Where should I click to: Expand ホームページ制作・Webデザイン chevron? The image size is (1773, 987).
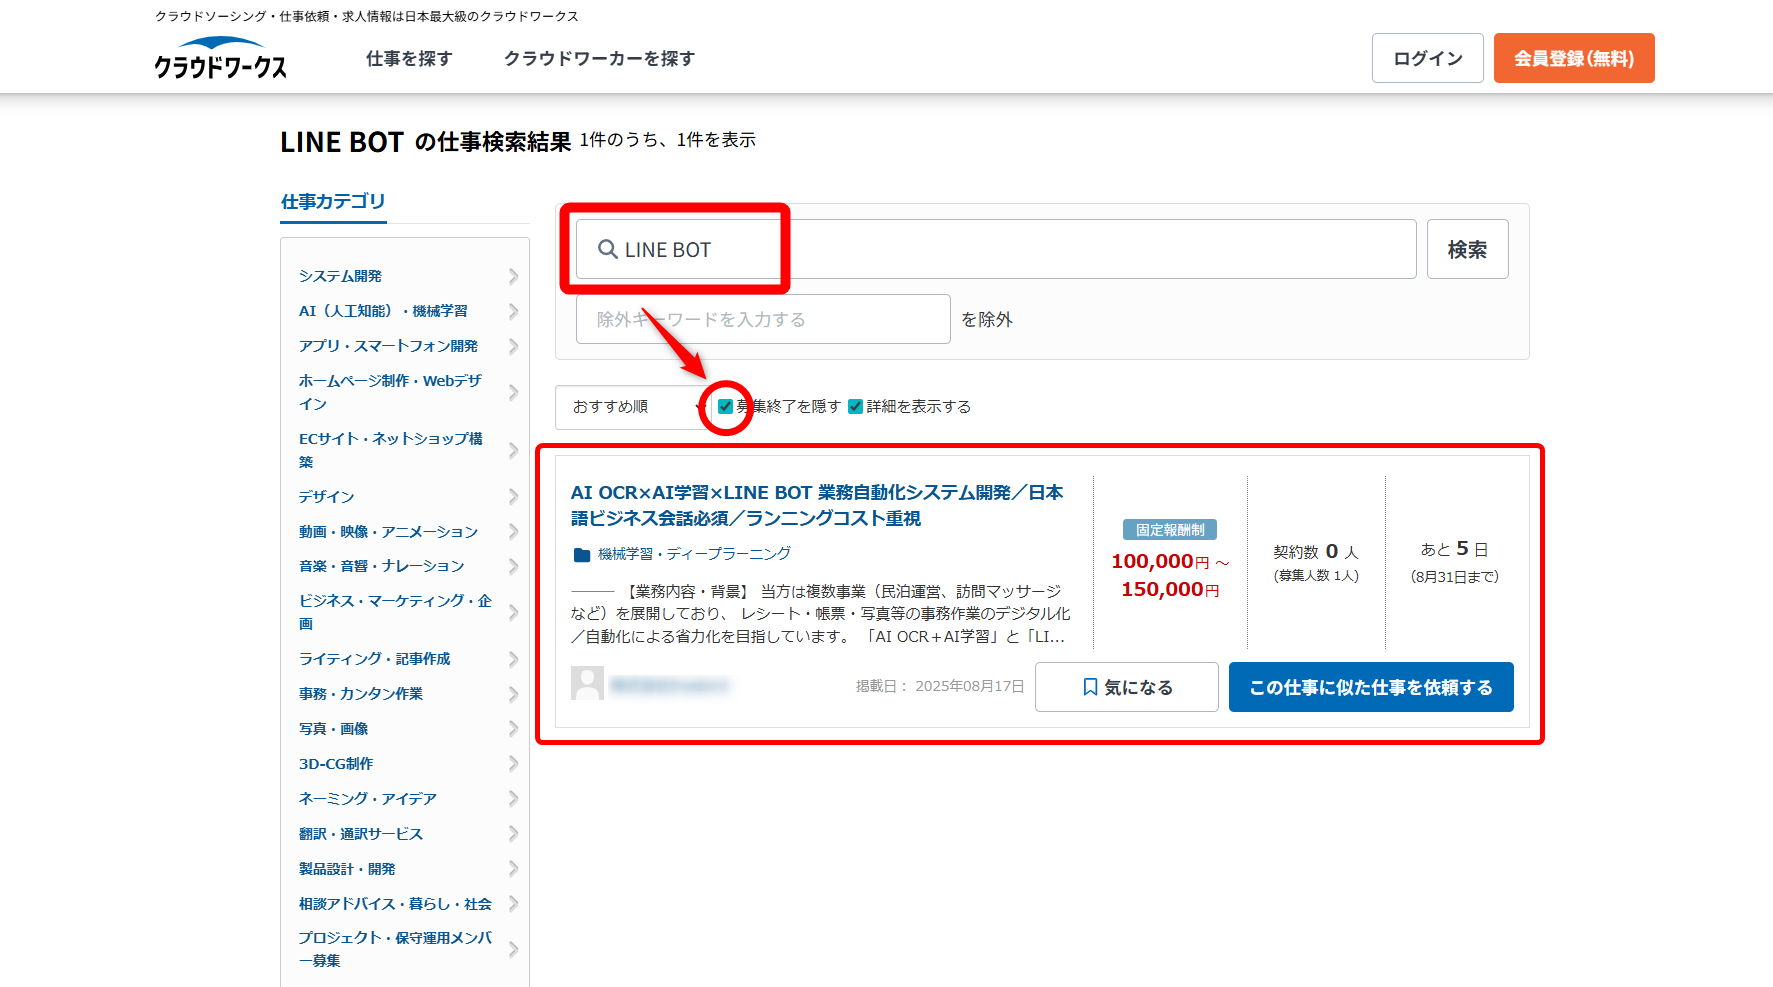tap(513, 392)
